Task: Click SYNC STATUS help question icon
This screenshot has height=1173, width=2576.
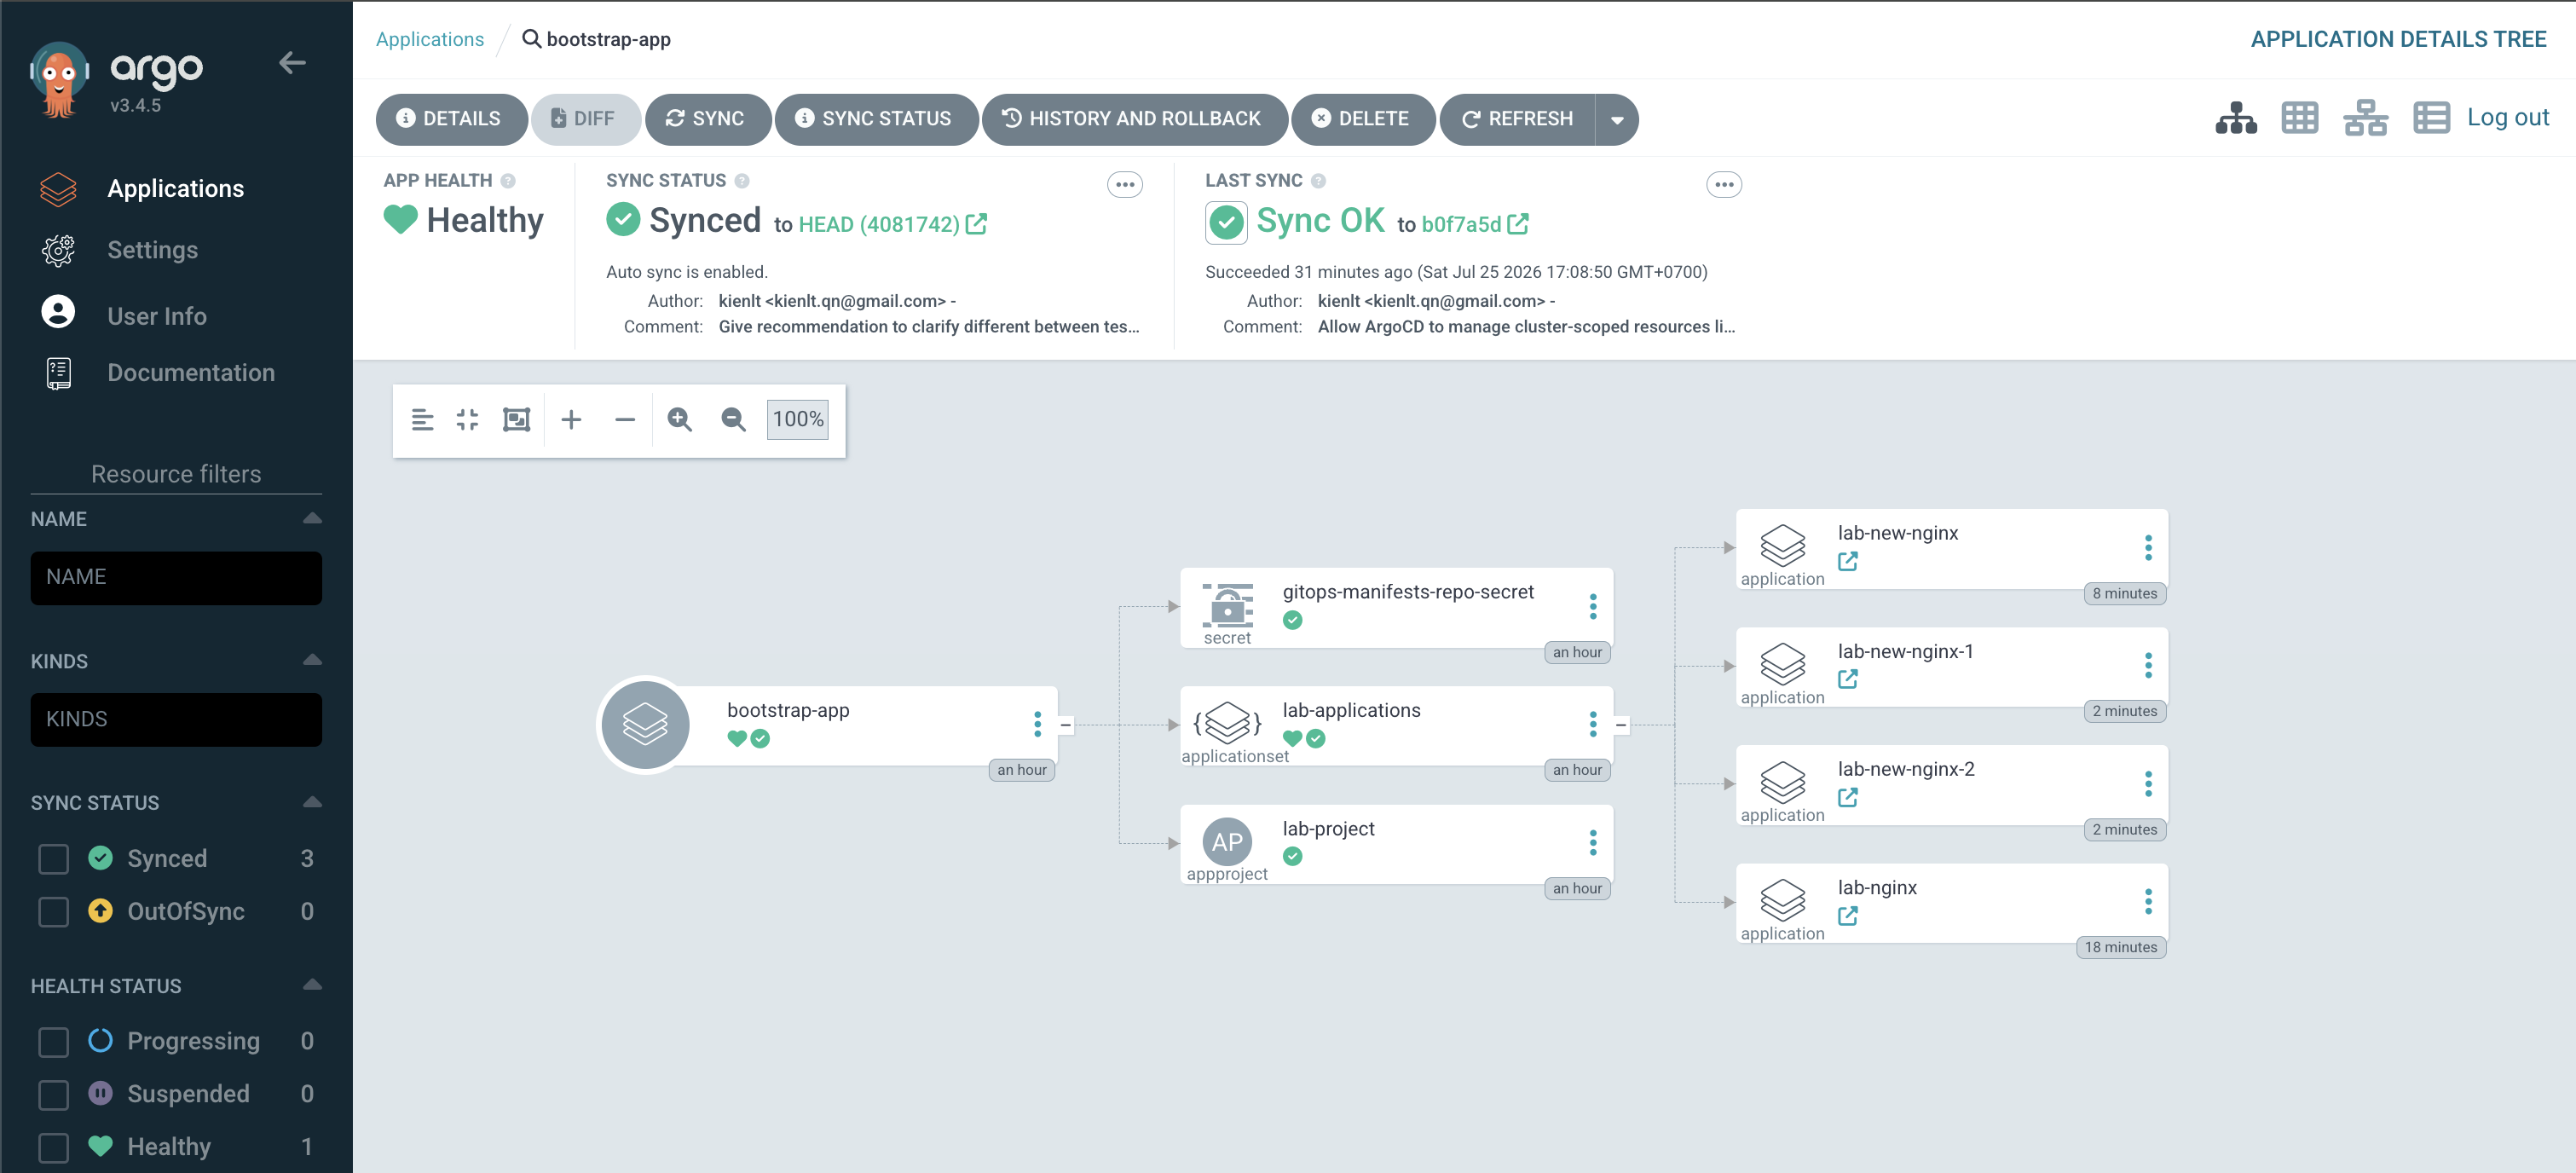Action: tap(742, 181)
